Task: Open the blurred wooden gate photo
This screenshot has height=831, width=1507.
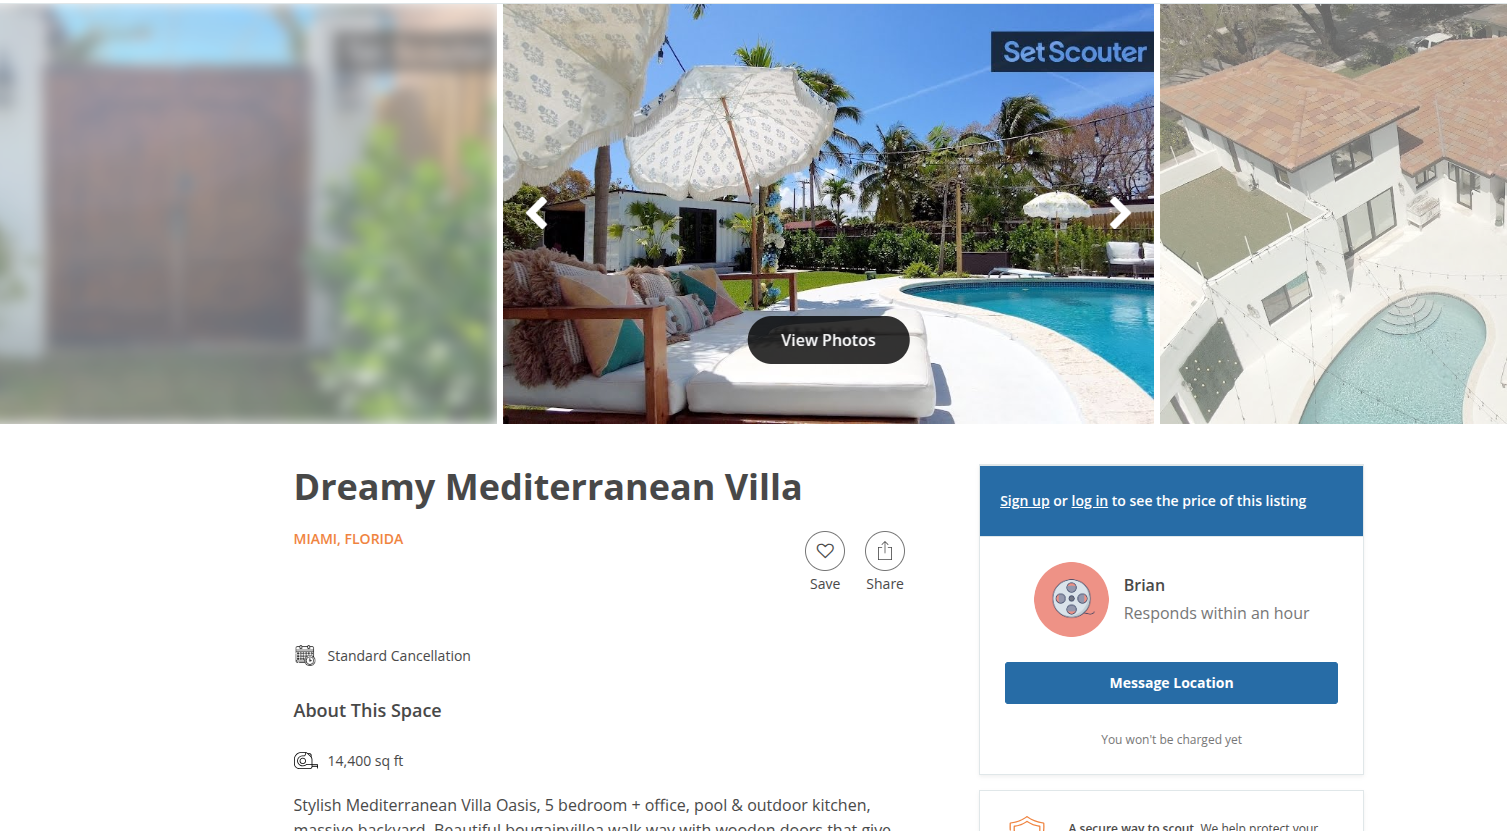Action: coord(248,214)
